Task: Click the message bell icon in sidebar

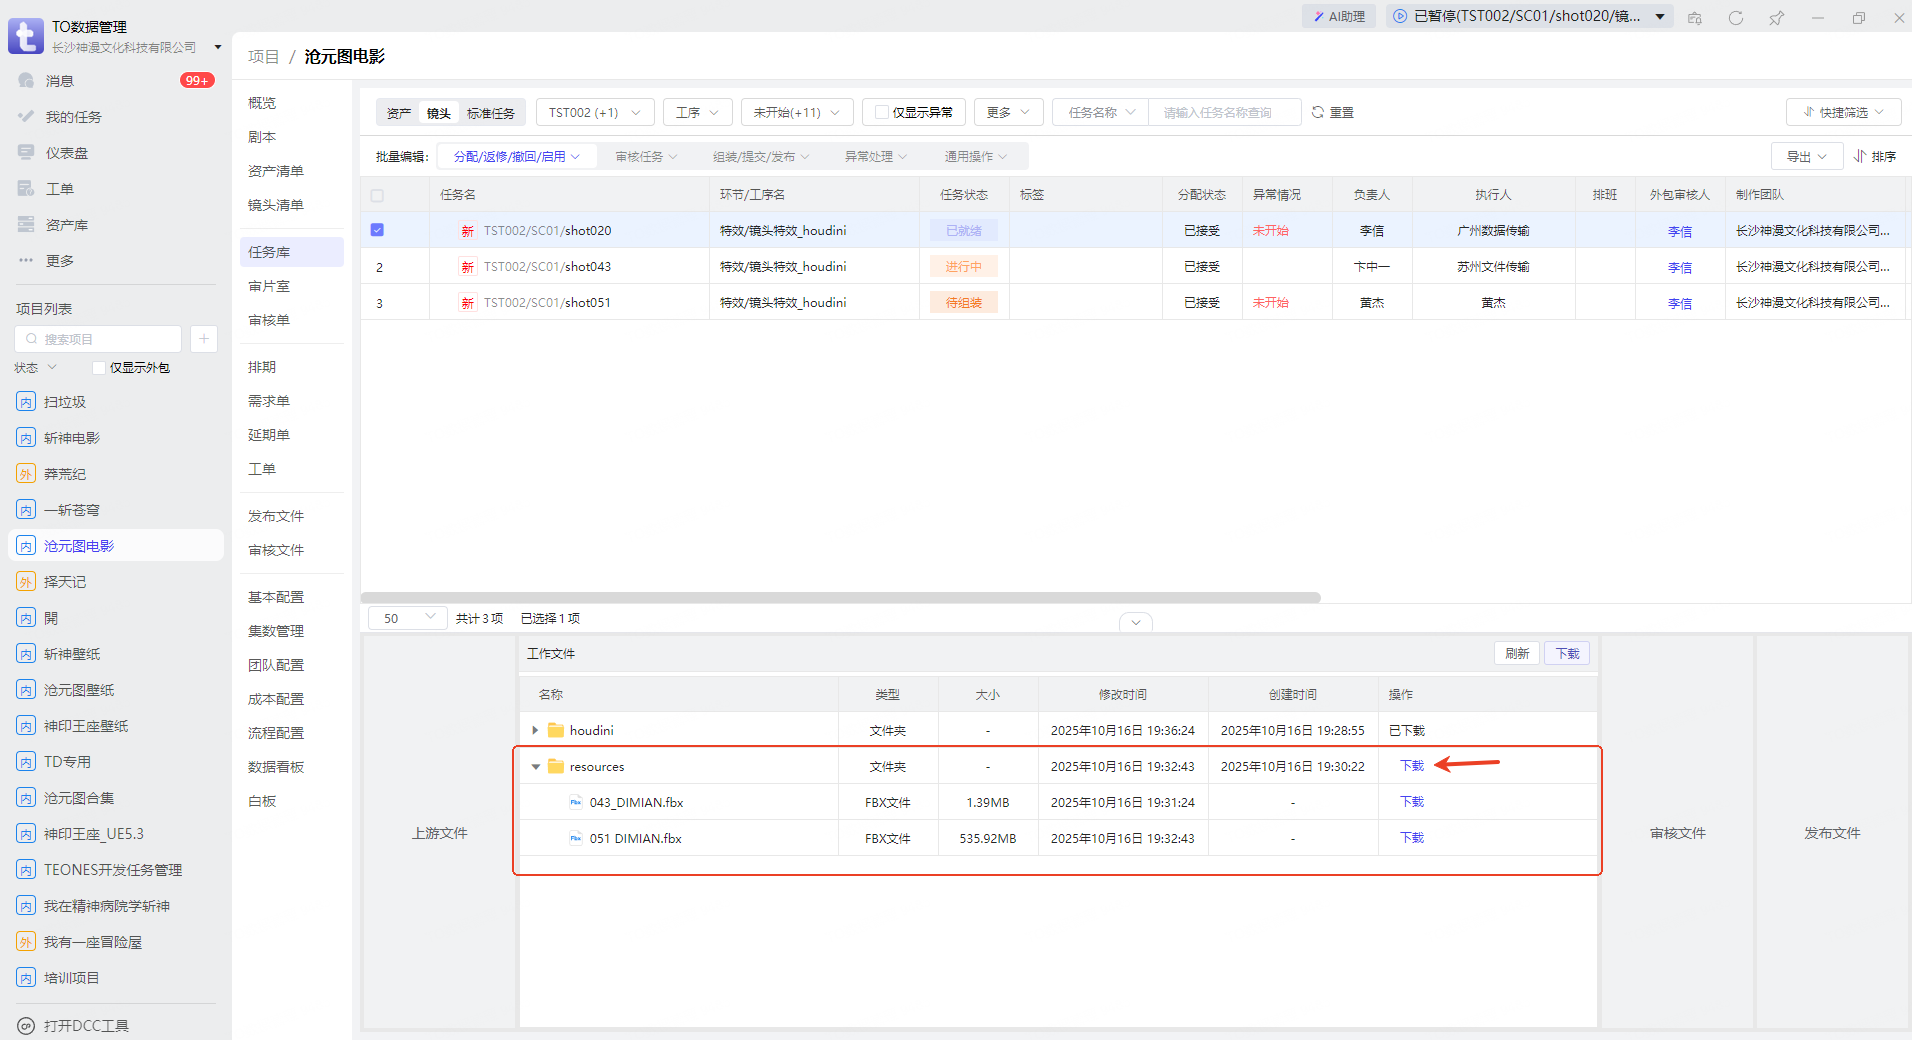Action: tap(26, 81)
